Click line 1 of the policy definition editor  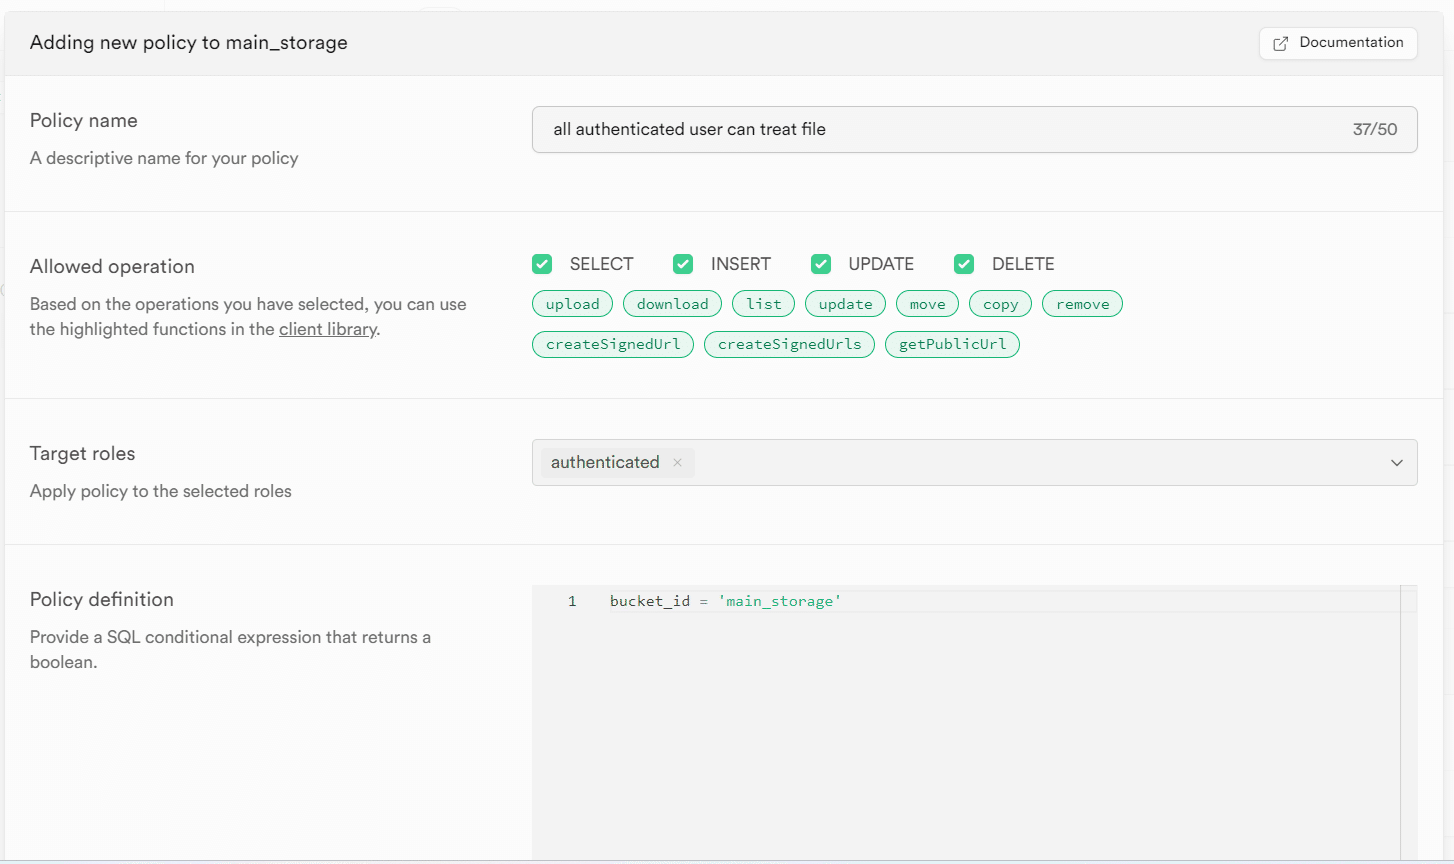point(900,601)
